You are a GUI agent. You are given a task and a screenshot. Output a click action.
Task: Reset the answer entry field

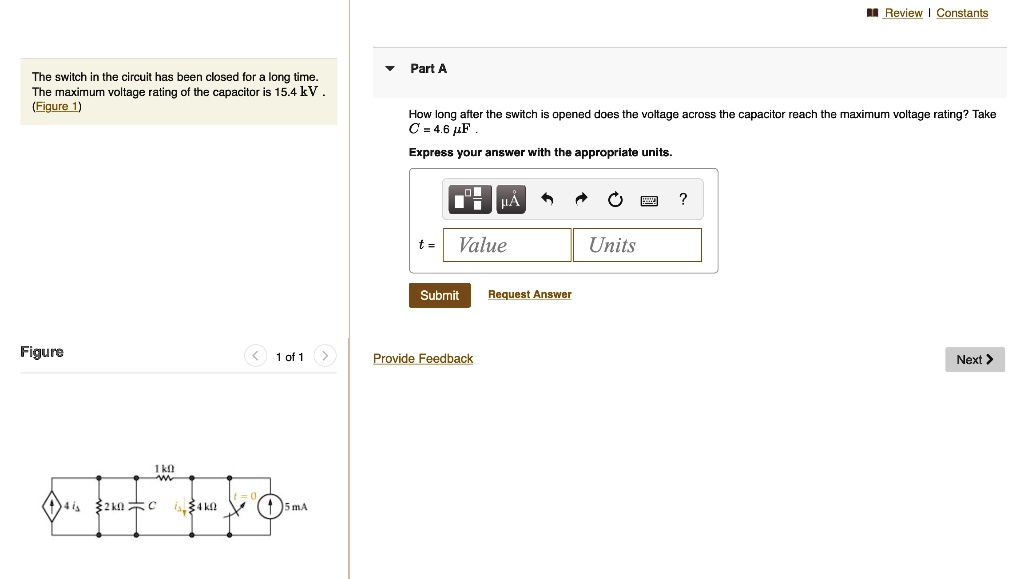614,199
